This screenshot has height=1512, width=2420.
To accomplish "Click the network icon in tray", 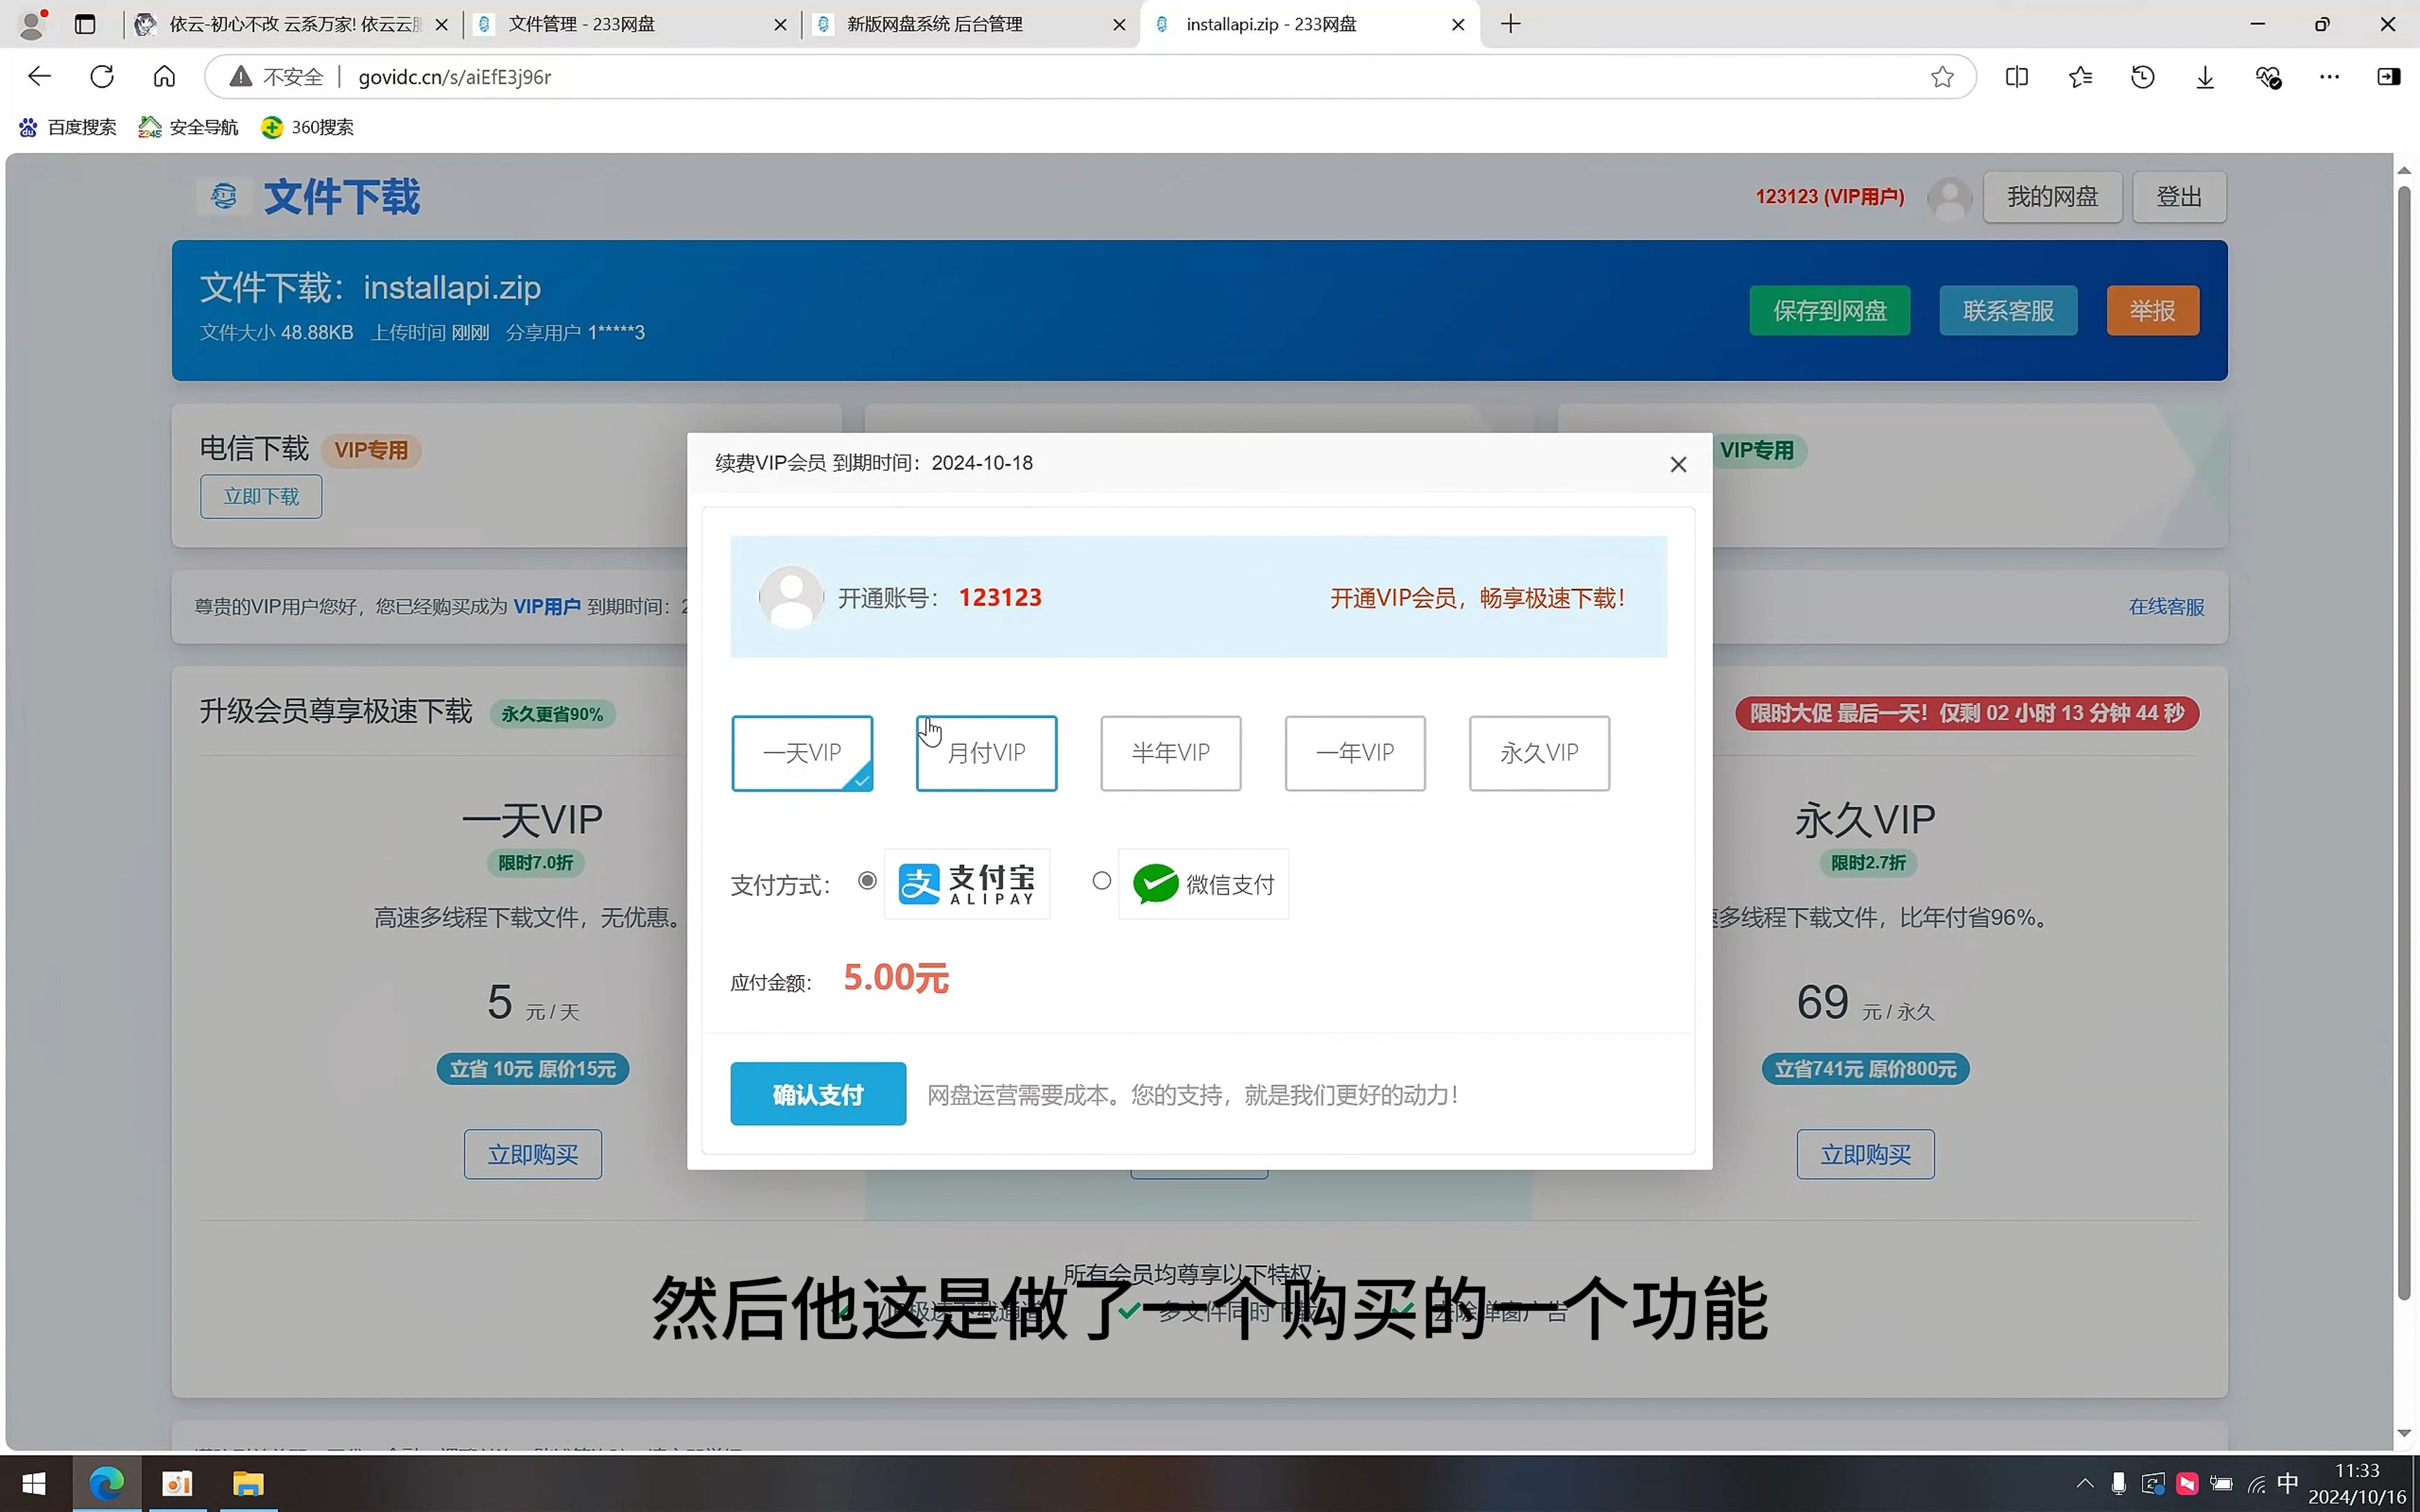I will [2256, 1484].
